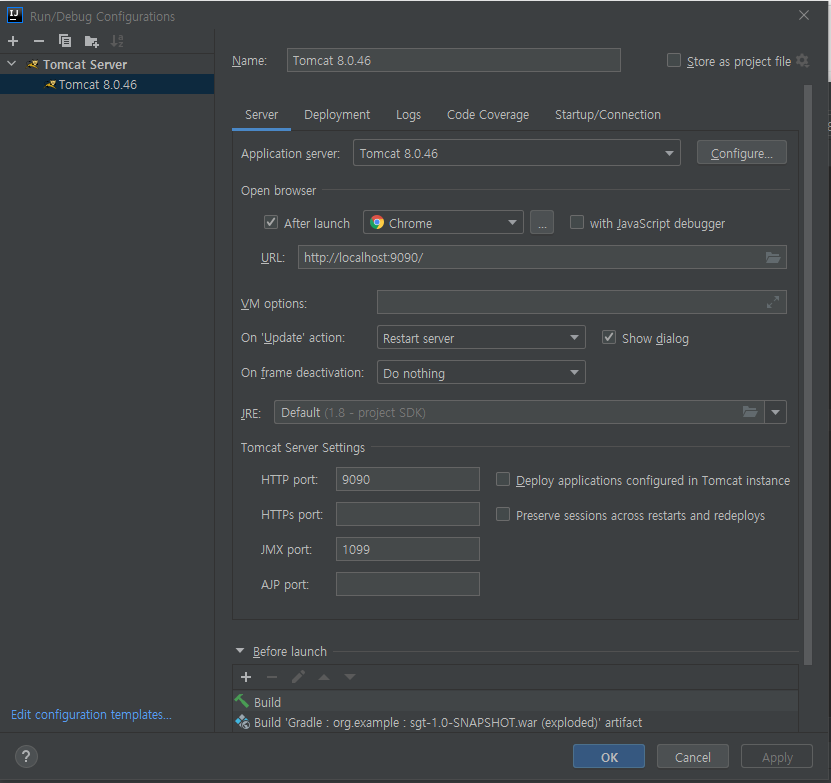Move Before launch task up

[x=324, y=677]
